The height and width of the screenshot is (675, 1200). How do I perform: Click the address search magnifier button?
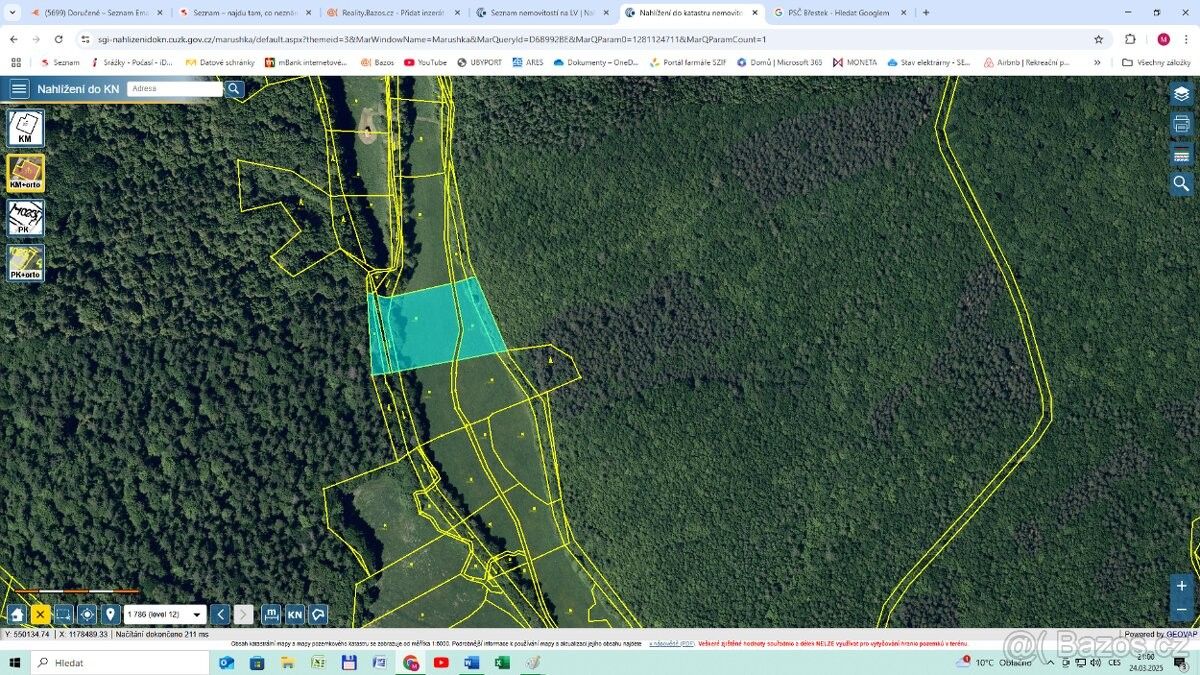click(234, 89)
